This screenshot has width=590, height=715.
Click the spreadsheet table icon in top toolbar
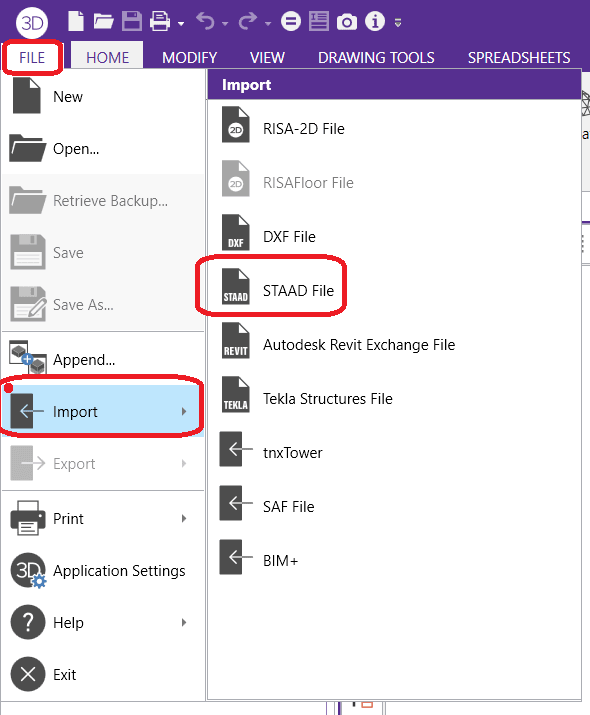point(319,21)
